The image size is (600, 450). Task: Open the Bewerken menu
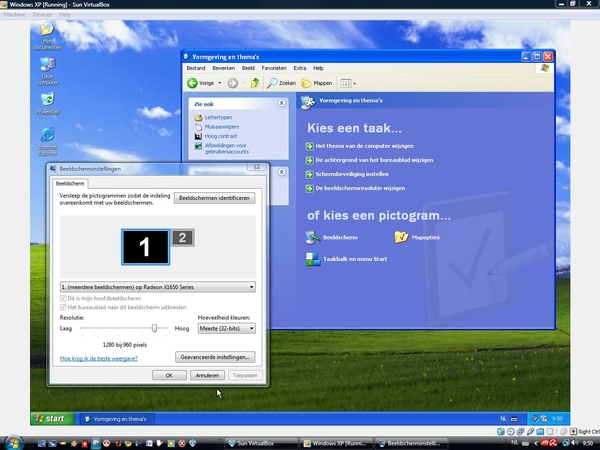click(x=223, y=68)
